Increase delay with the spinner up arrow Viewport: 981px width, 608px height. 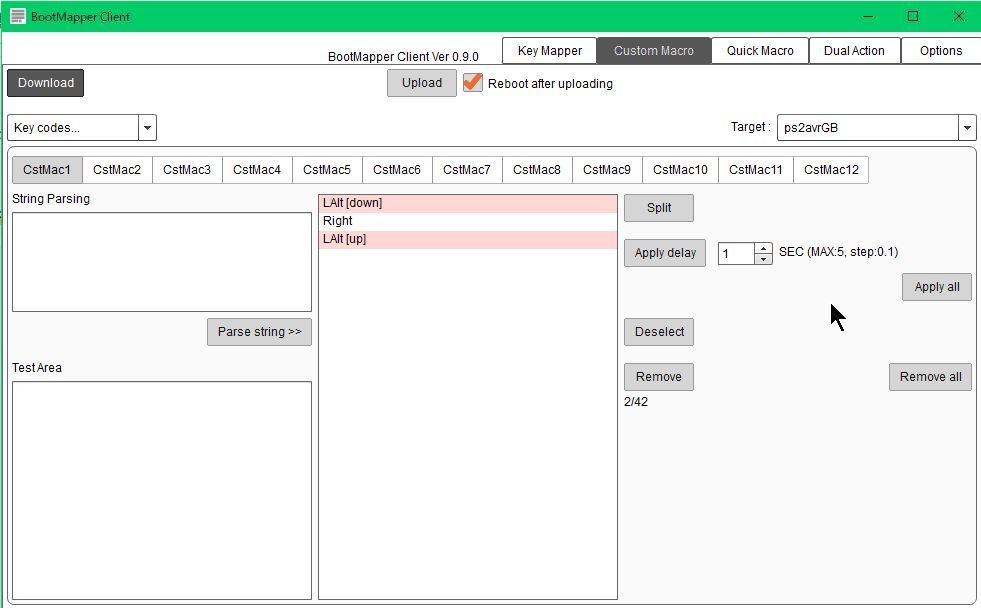pyautogui.click(x=763, y=248)
